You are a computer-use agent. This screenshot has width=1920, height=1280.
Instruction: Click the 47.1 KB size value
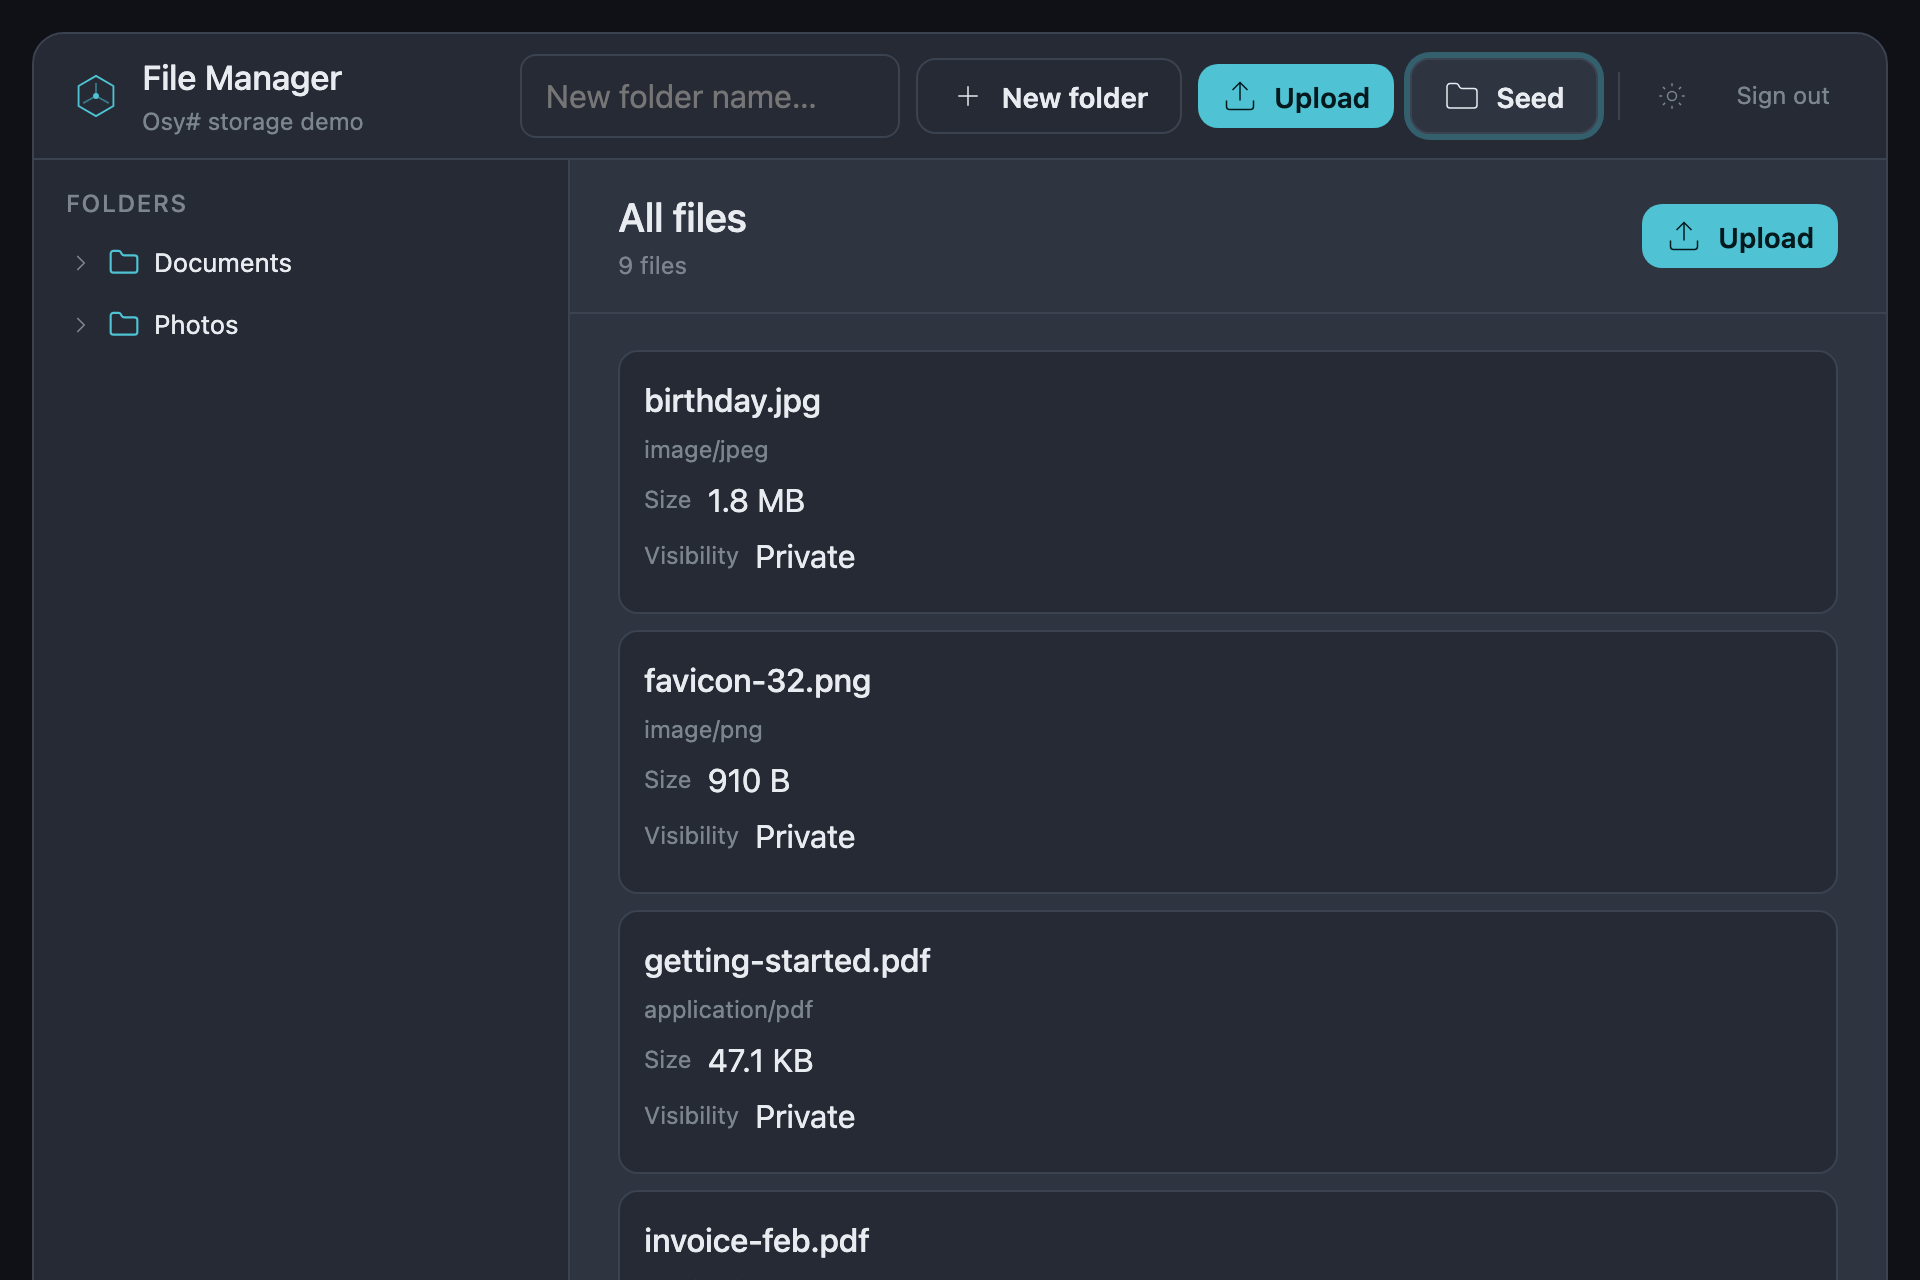[x=761, y=1061]
